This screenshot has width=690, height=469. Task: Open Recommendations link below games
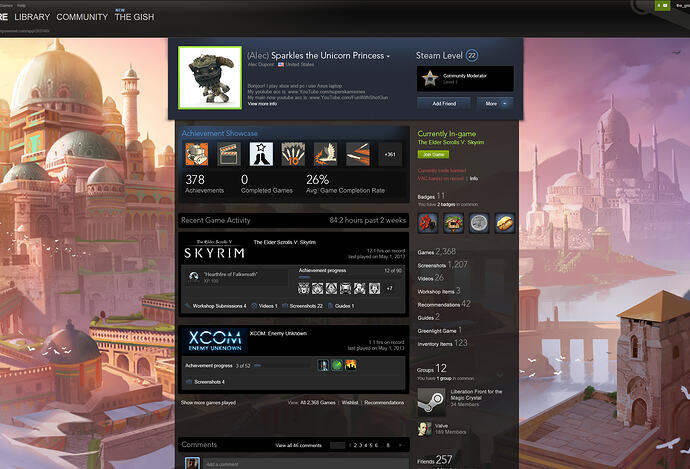[384, 403]
